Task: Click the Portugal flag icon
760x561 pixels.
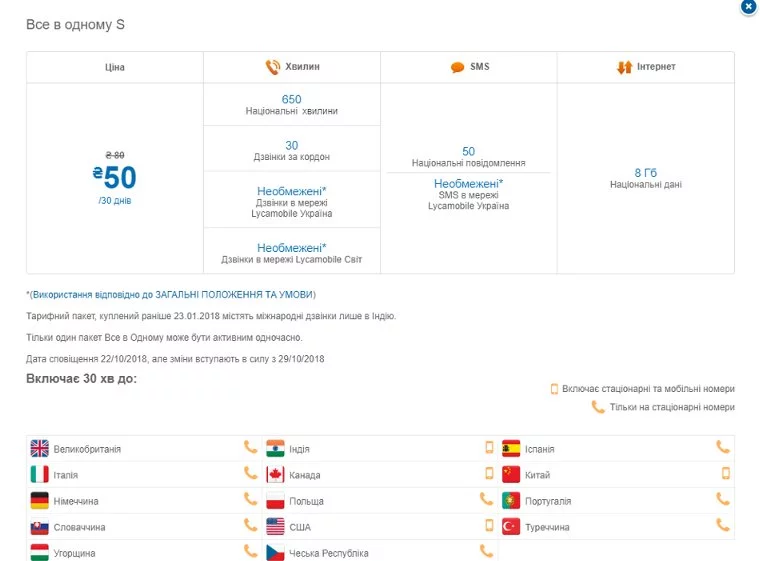Action: click(511, 500)
